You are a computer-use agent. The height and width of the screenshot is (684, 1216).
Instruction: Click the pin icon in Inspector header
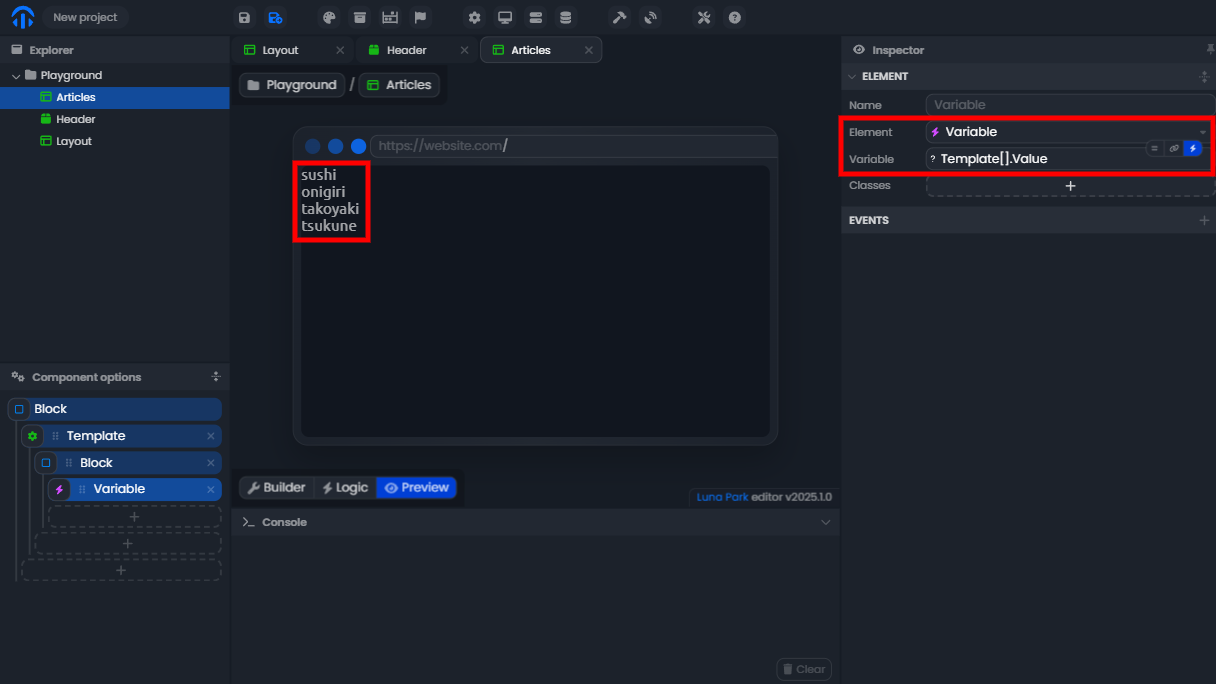click(1210, 49)
